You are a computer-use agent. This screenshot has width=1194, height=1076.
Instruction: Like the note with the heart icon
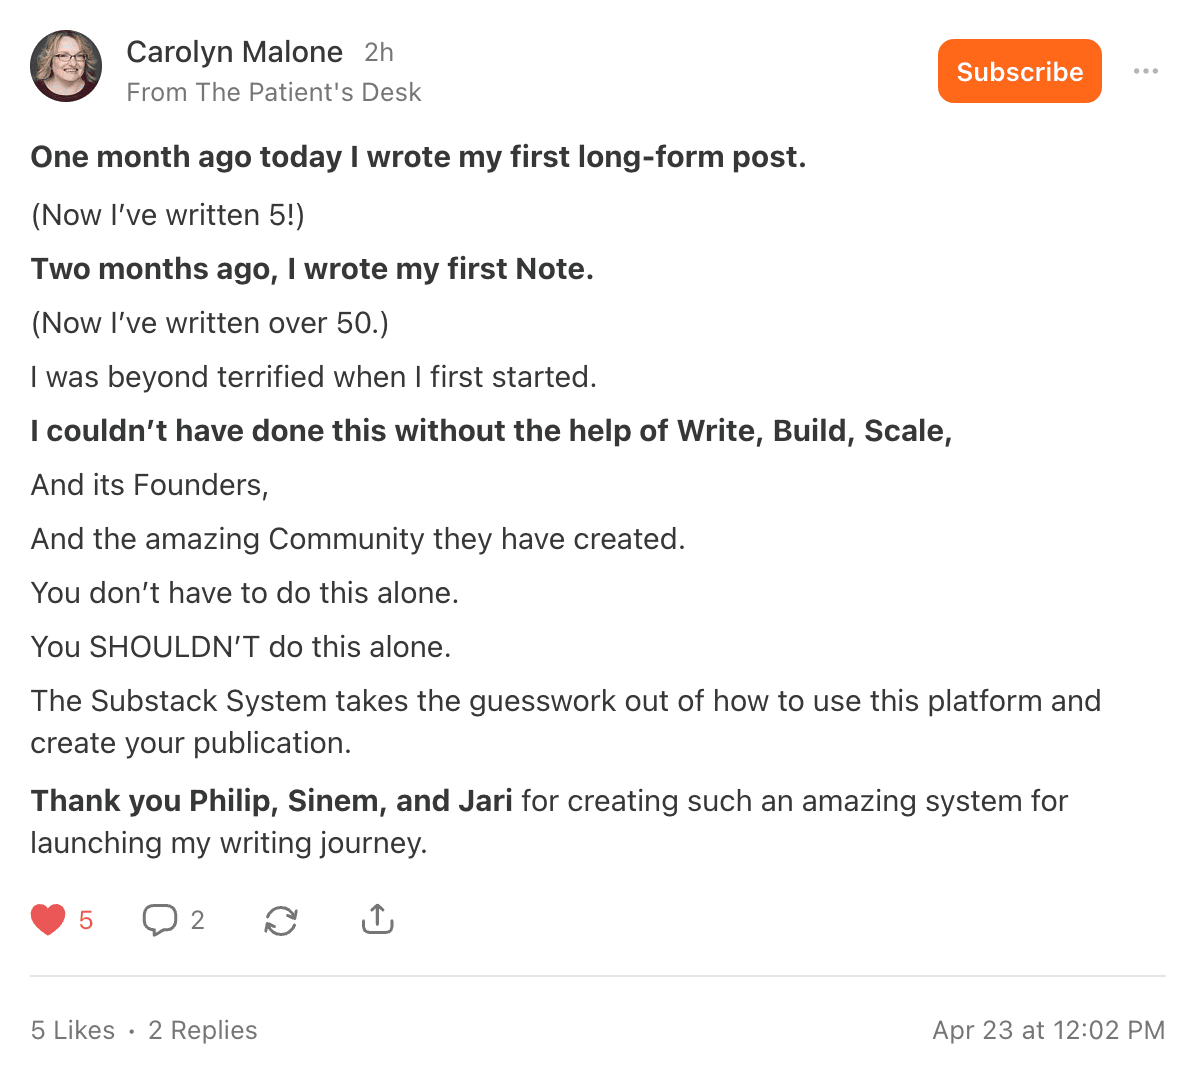[x=48, y=919]
